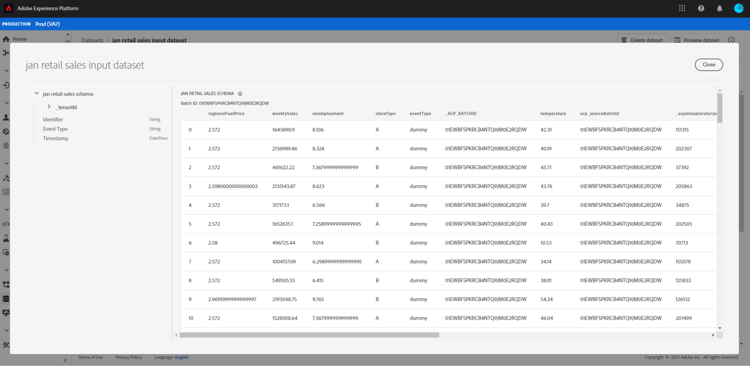Collapse the left navigation with the arrow

pos(66,360)
